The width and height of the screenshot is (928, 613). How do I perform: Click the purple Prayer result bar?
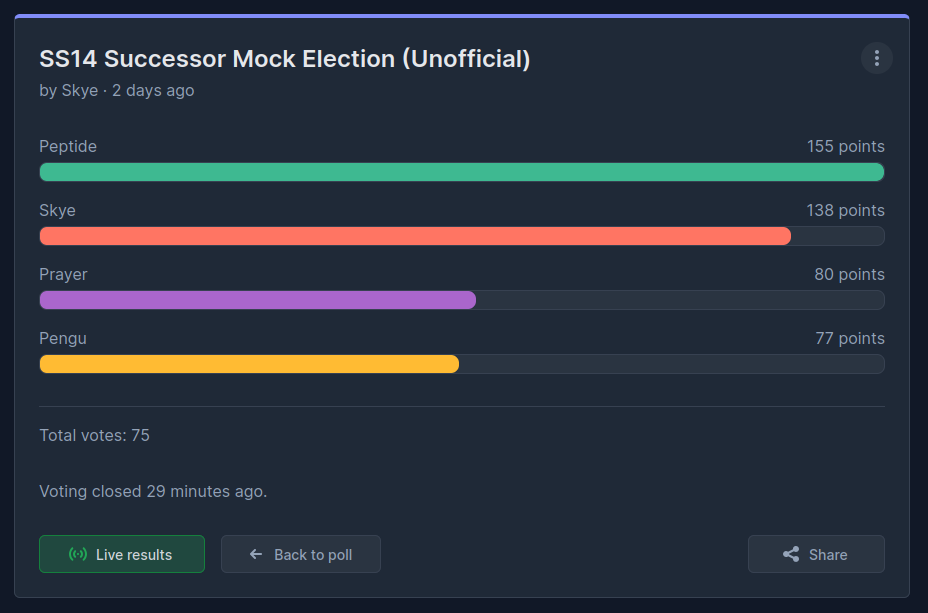(x=257, y=300)
